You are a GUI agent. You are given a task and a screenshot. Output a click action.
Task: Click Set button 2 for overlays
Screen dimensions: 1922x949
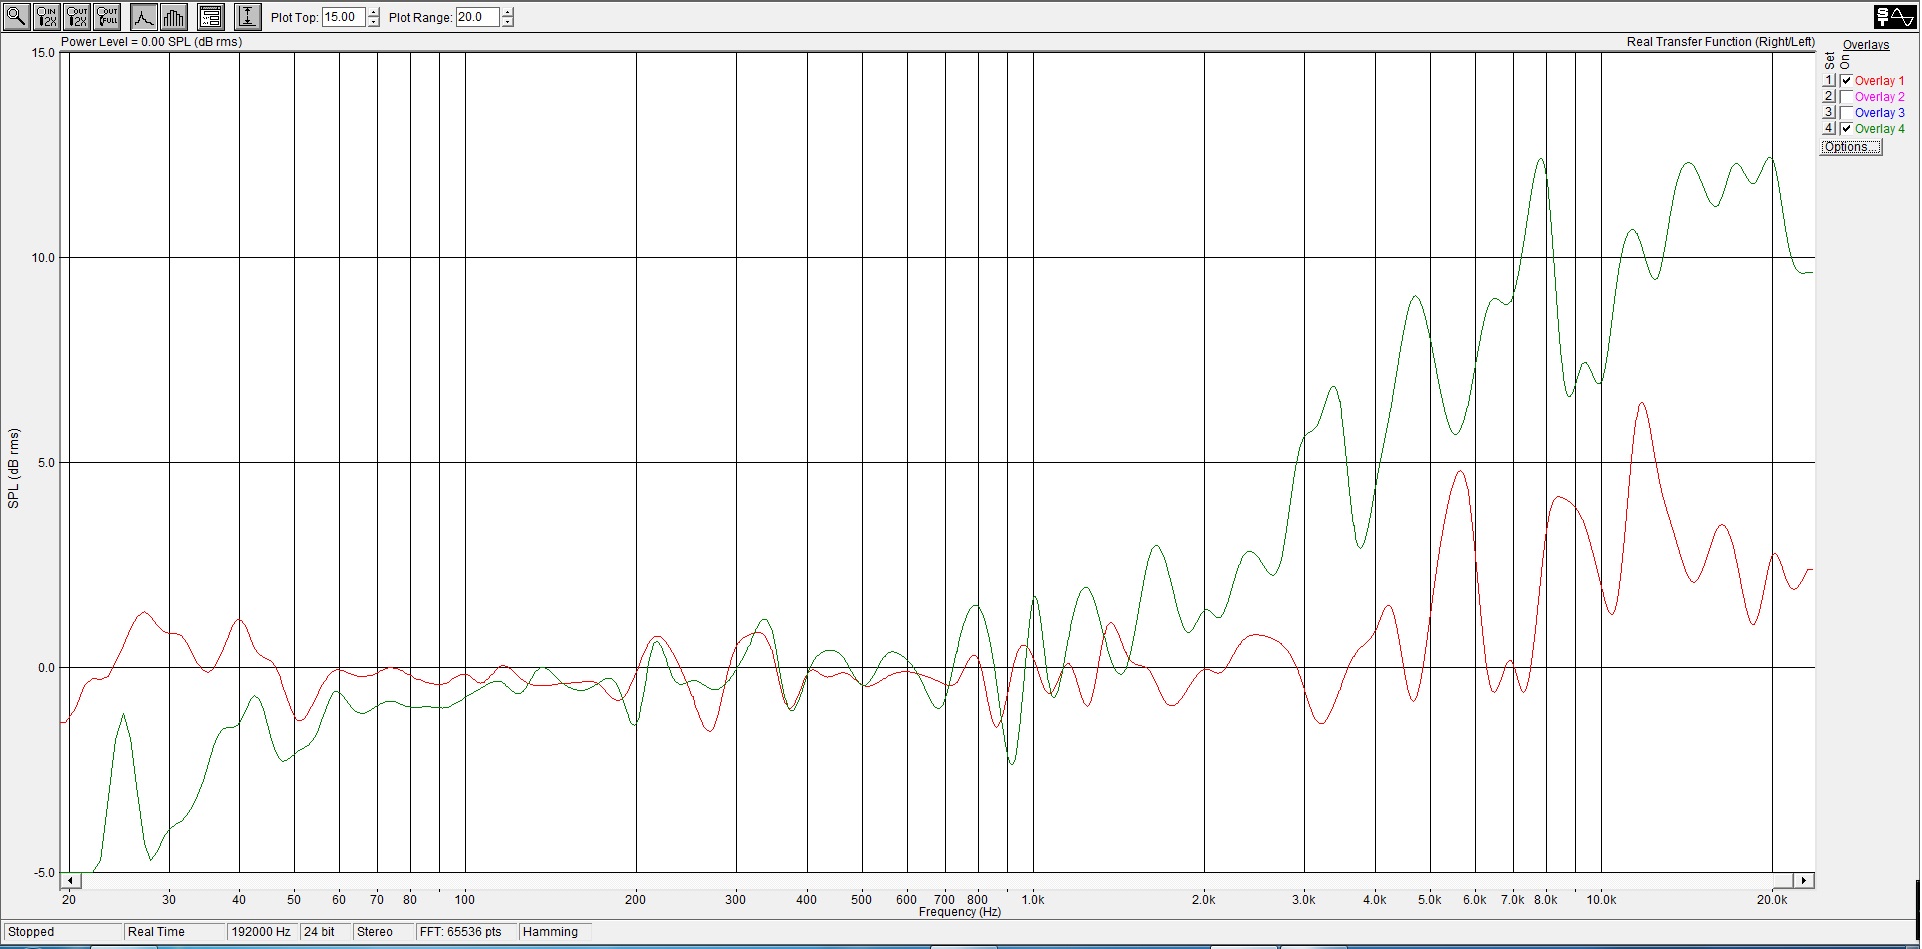[x=1829, y=96]
